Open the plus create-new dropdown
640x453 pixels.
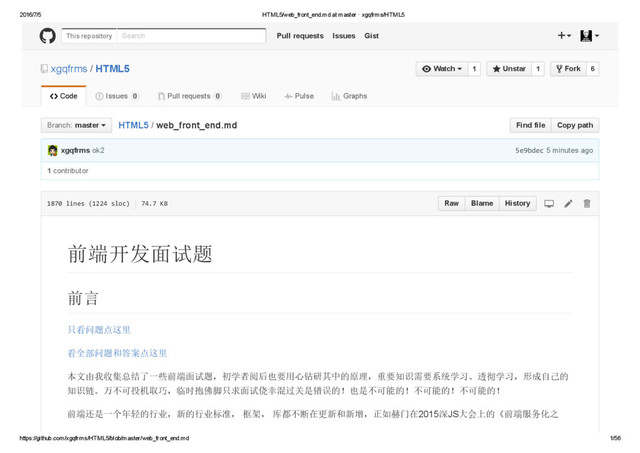click(564, 36)
